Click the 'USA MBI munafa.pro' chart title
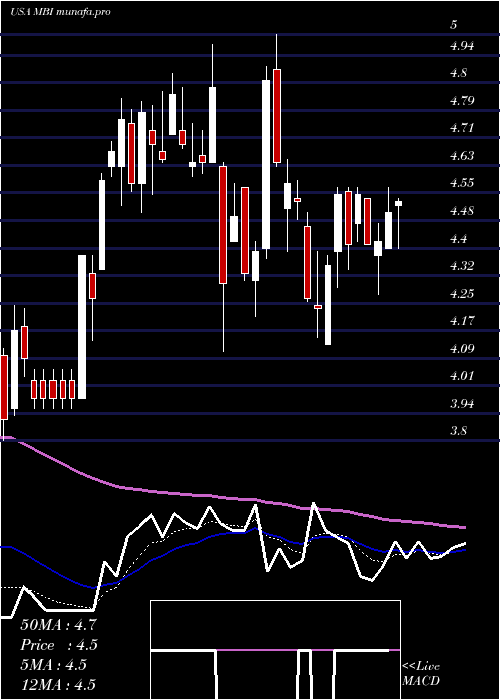This screenshot has height=700, width=500. [x=60, y=12]
